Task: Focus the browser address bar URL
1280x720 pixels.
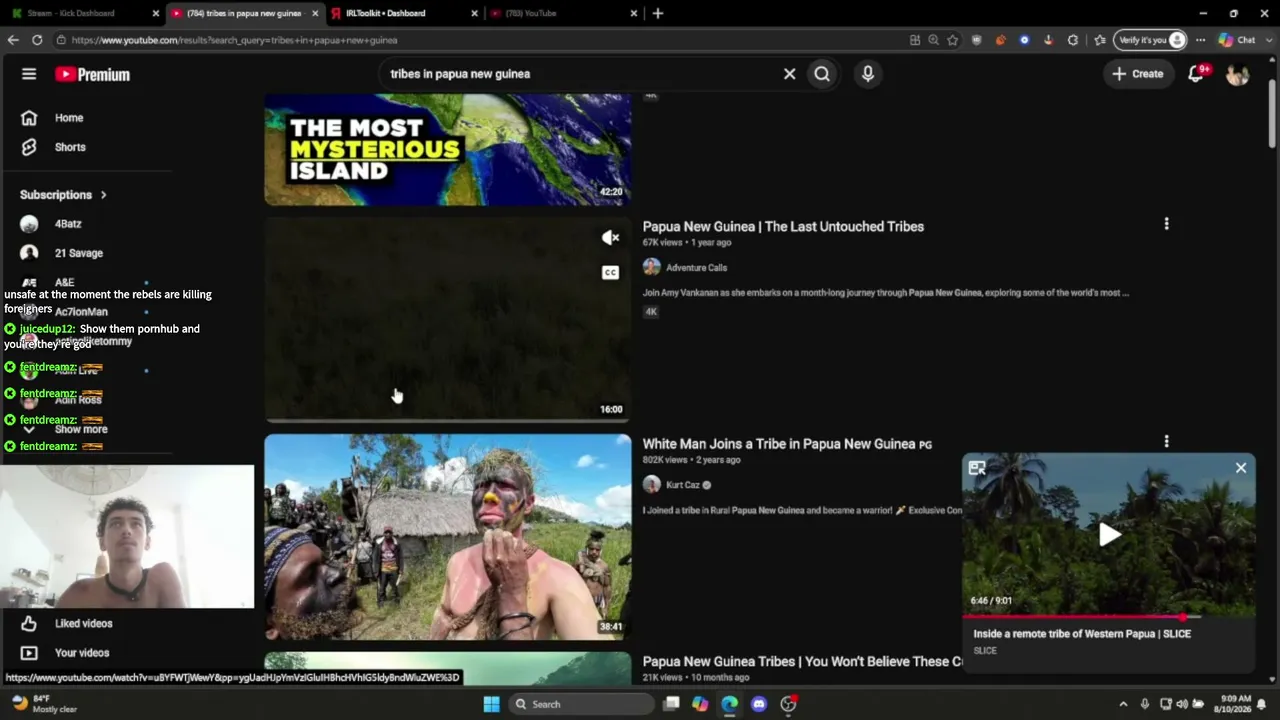Action: 480,40
